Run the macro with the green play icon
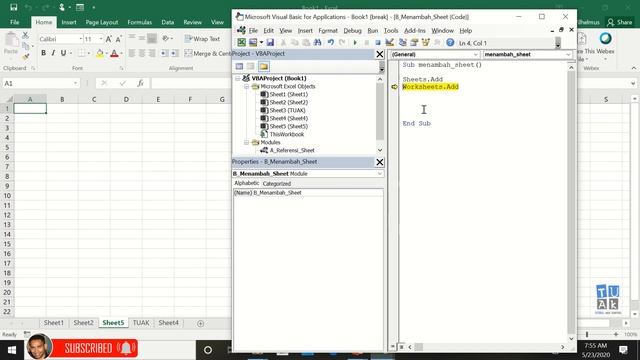 (355, 42)
